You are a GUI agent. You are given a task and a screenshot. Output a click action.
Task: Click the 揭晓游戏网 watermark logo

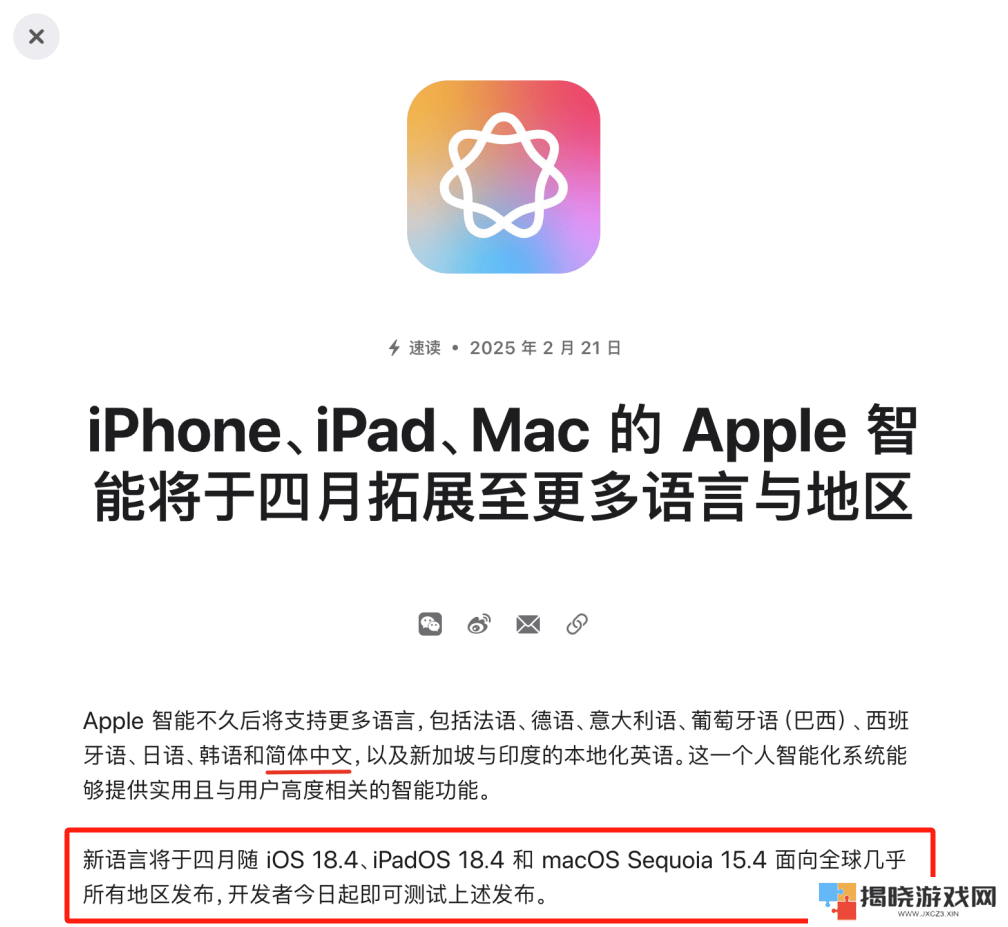[x=907, y=899]
